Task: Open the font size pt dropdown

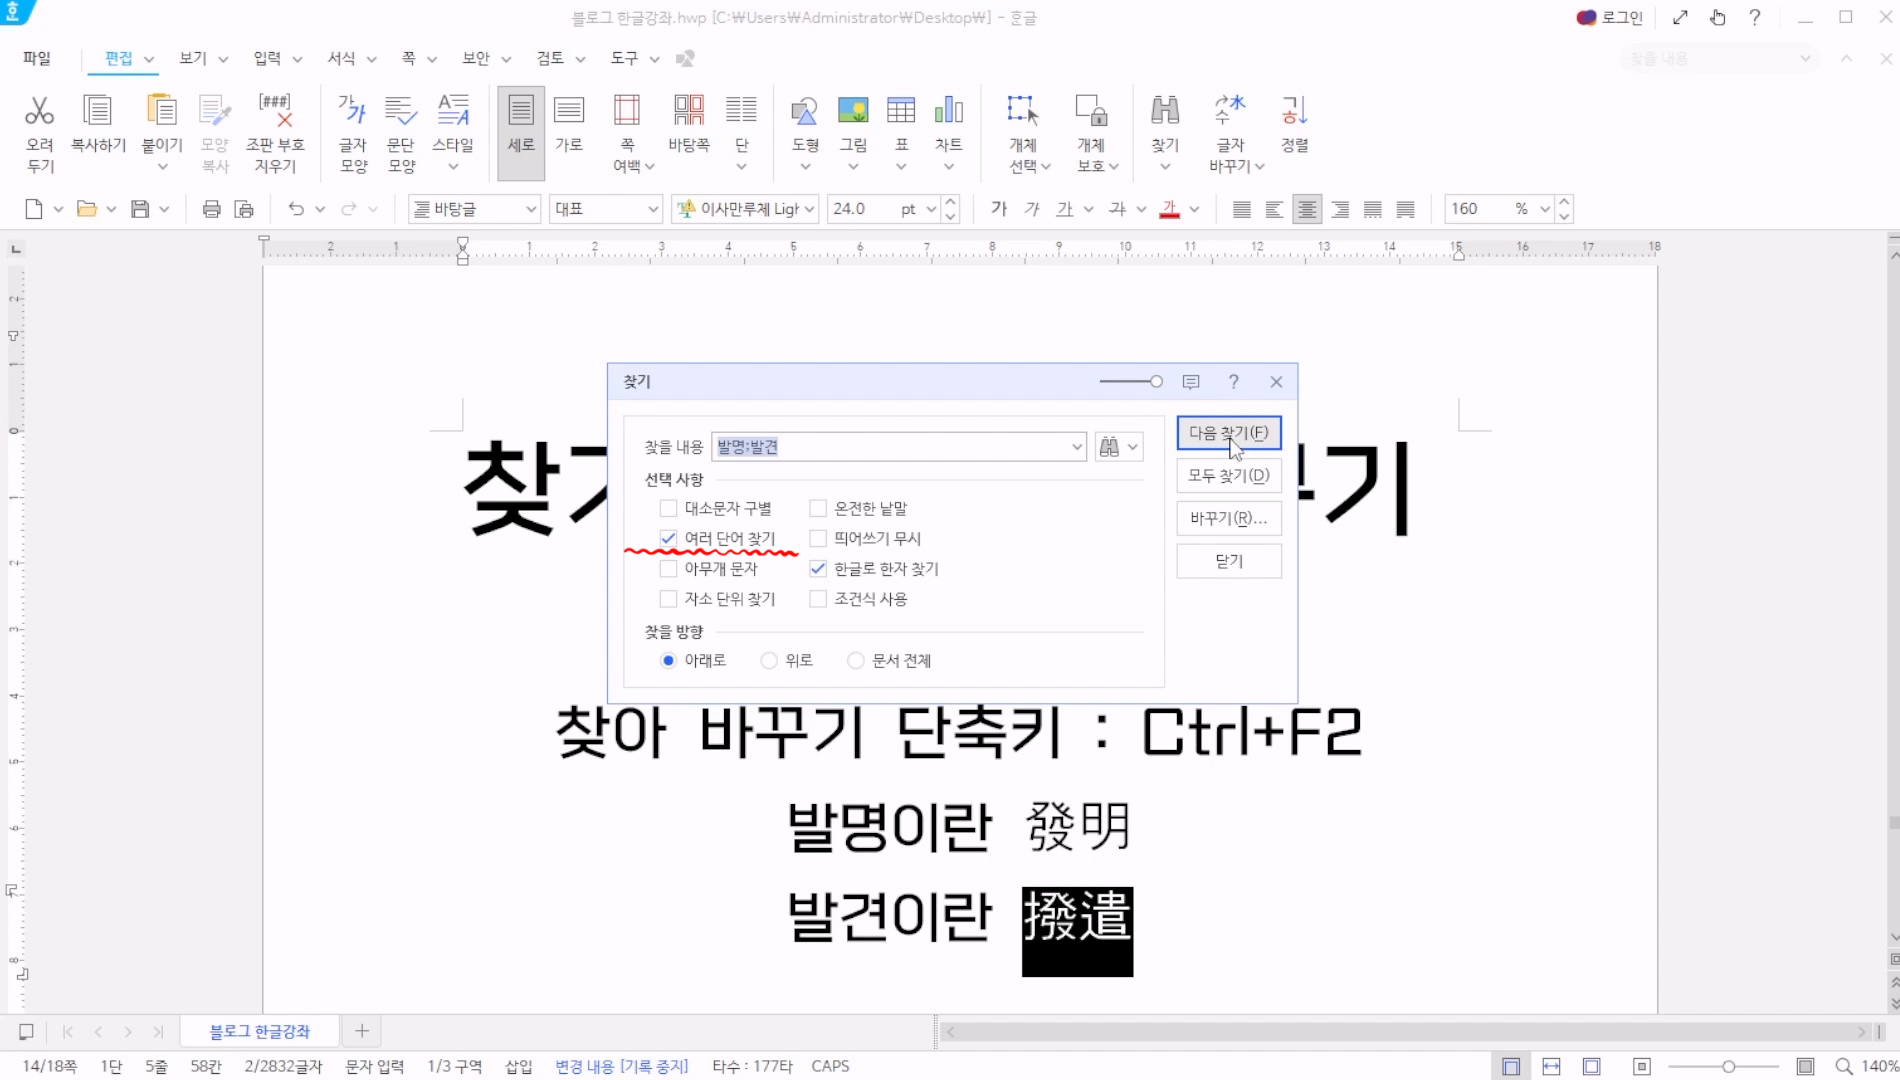Action: (x=931, y=209)
